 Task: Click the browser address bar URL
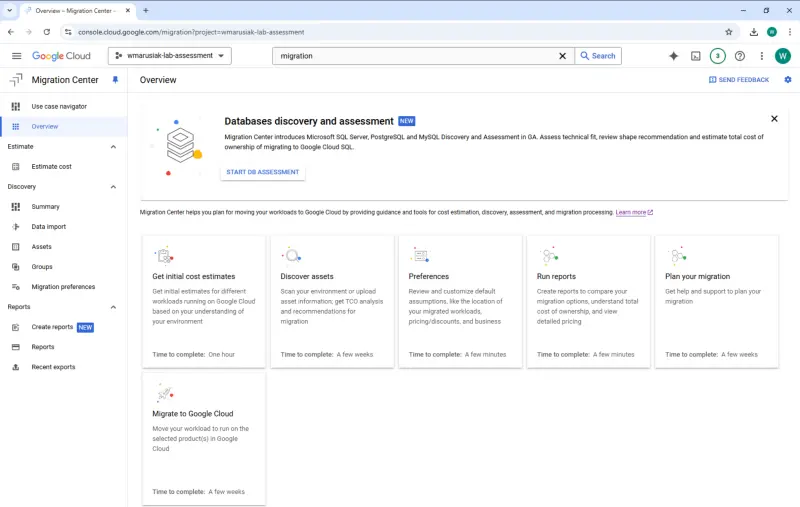pos(191,32)
